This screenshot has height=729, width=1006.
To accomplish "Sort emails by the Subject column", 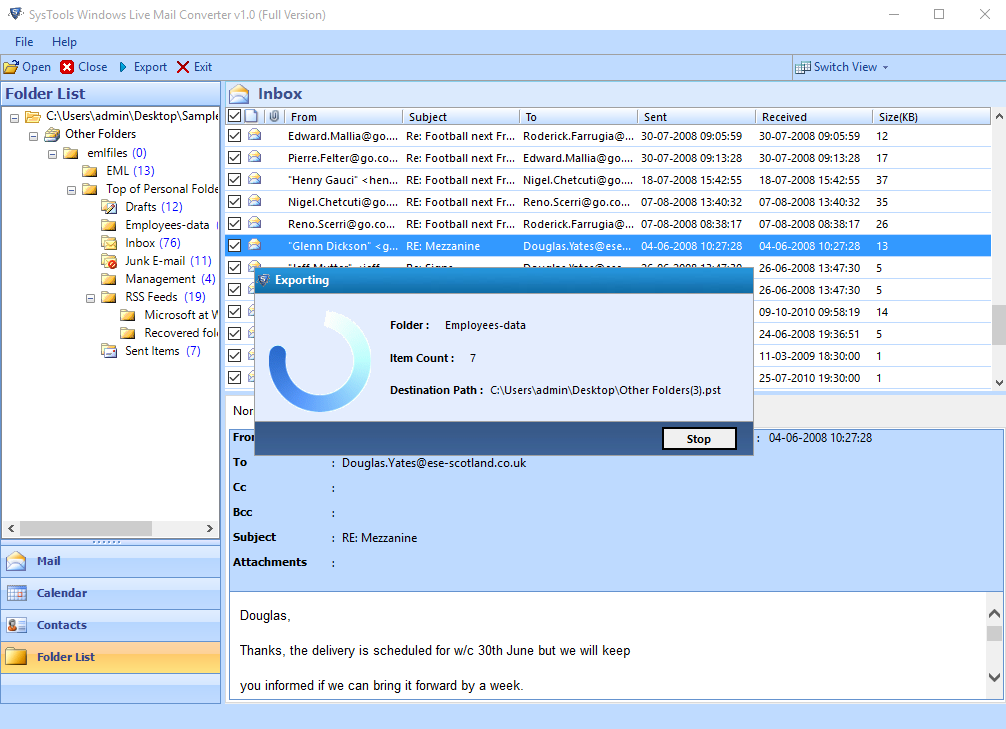I will click(461, 117).
